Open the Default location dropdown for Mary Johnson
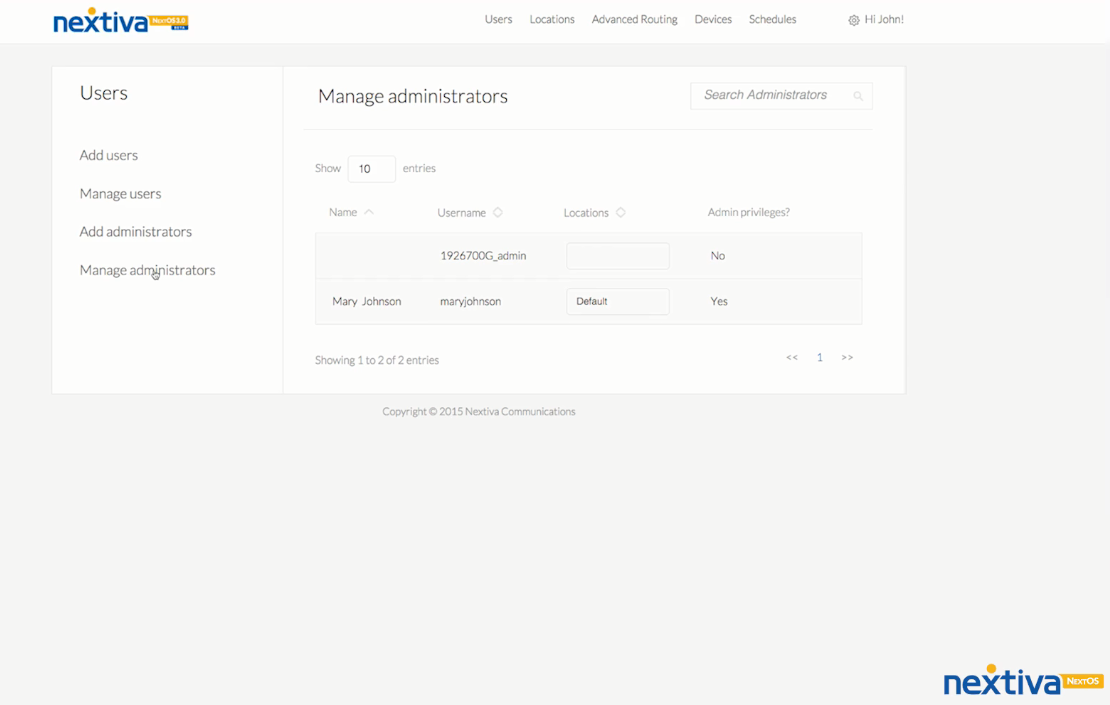 click(617, 301)
